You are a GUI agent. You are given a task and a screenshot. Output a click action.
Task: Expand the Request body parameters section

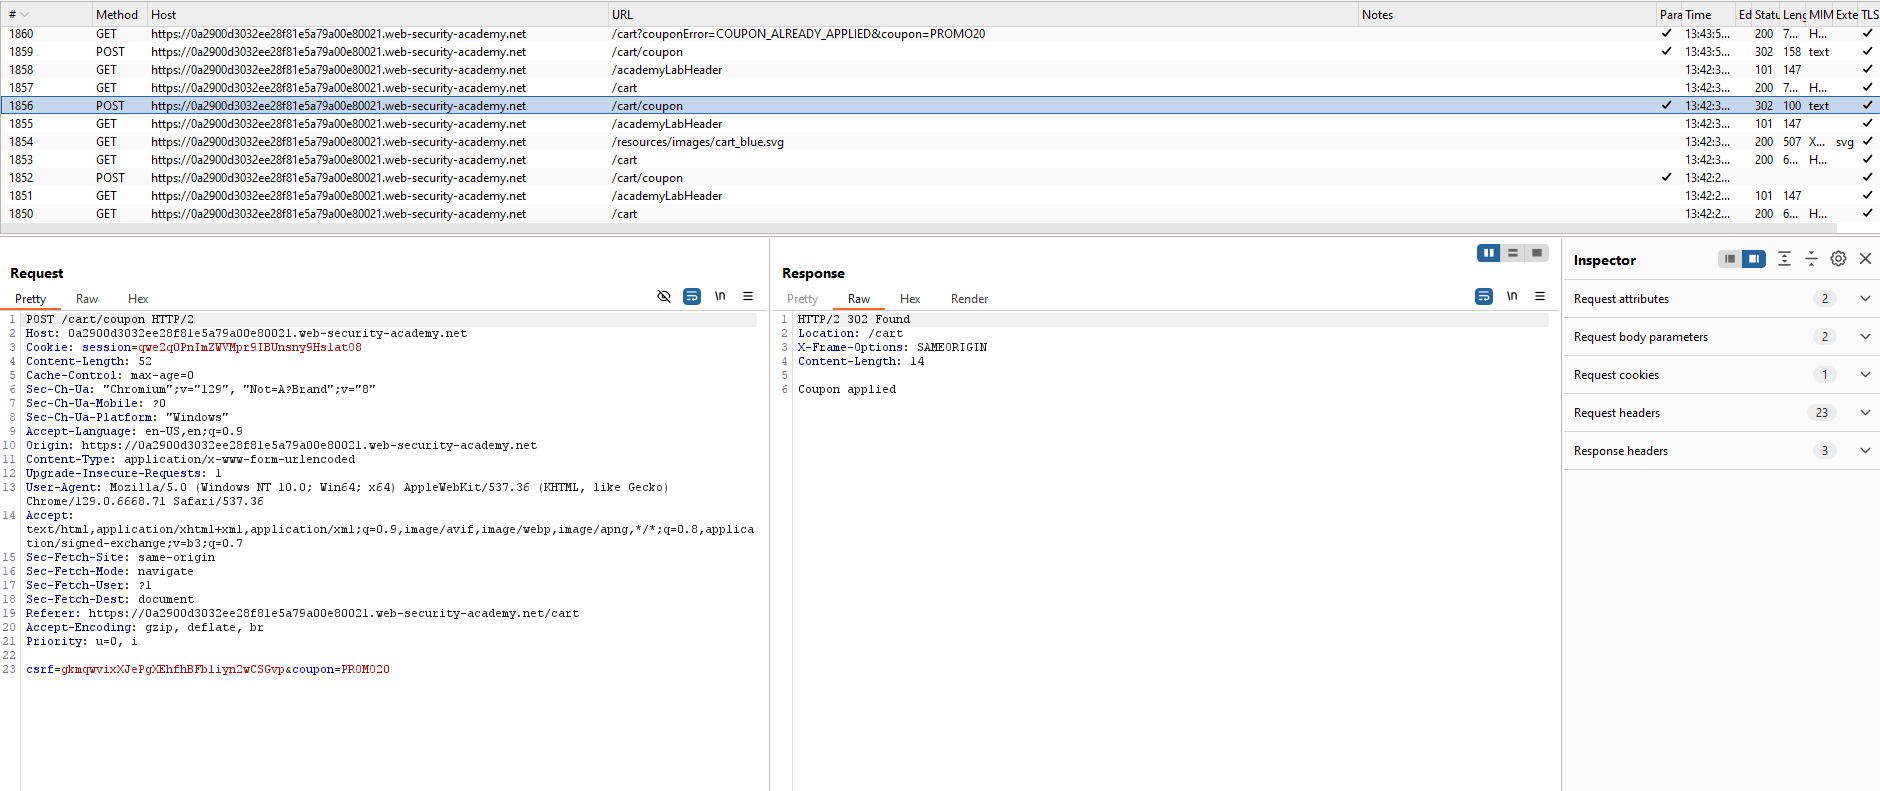[x=1865, y=337]
